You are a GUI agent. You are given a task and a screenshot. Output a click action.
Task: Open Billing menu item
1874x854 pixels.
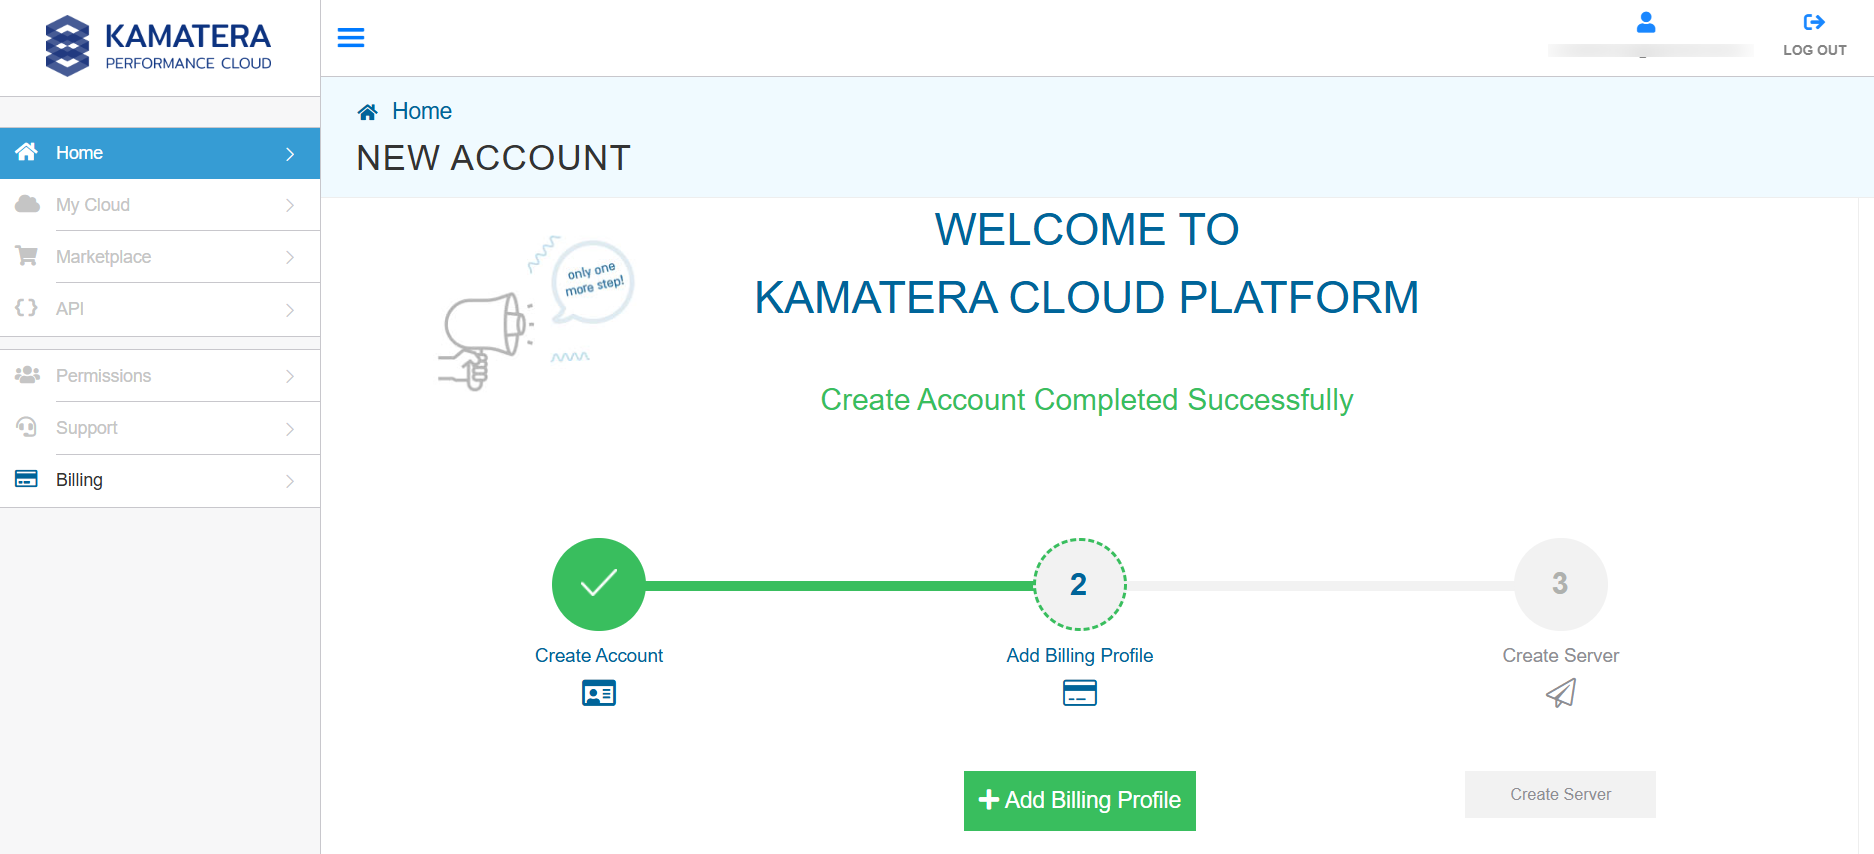tap(160, 480)
